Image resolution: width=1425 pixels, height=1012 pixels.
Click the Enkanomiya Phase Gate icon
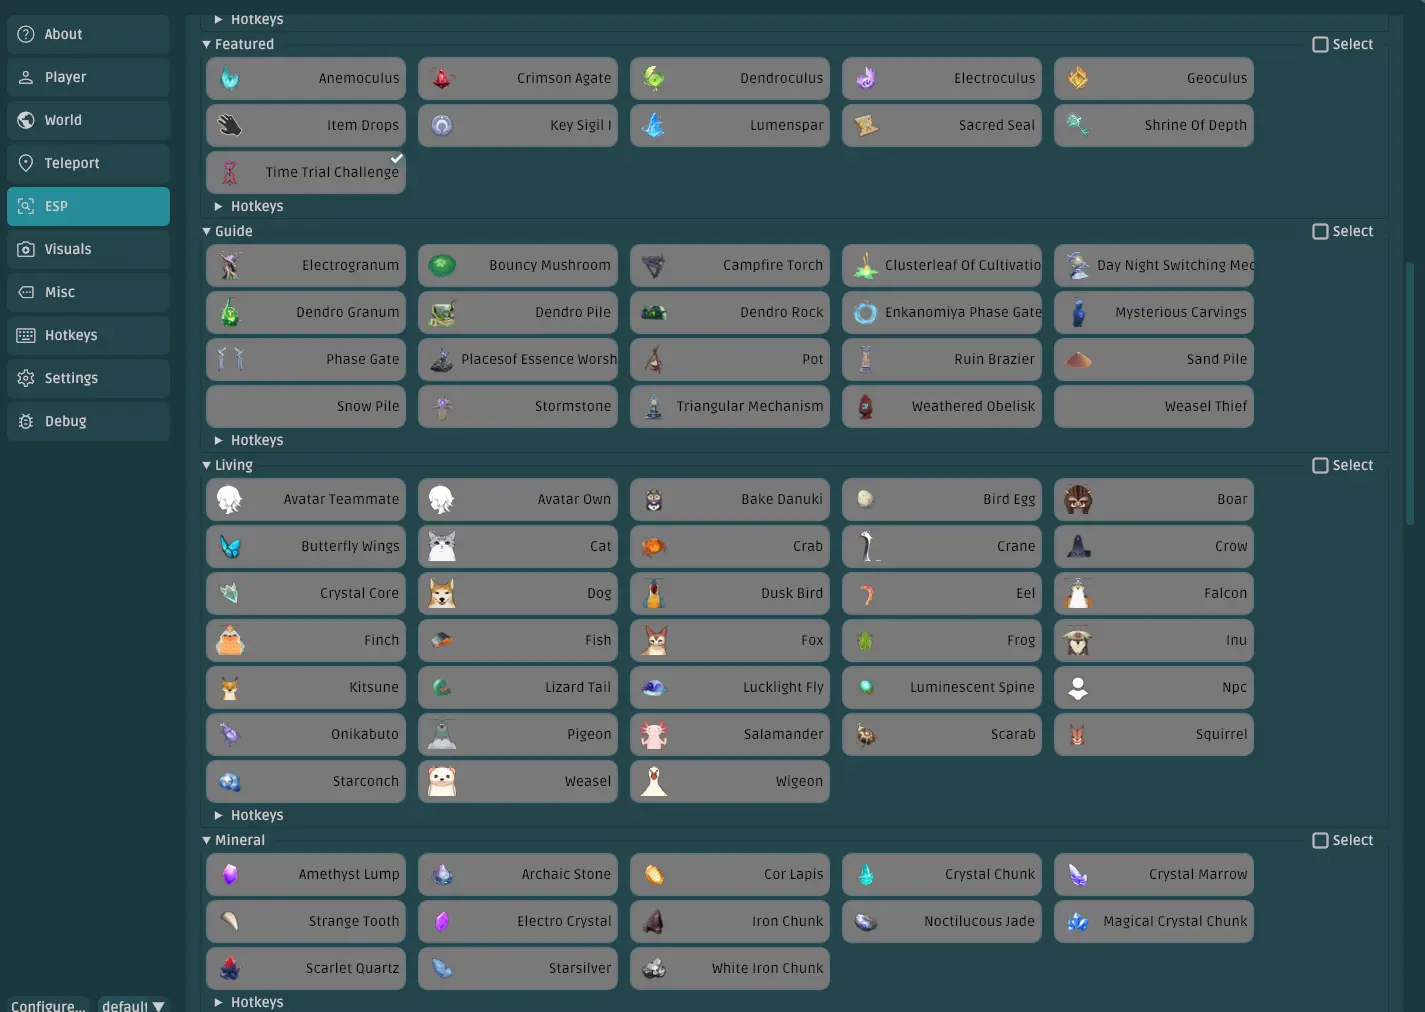click(866, 312)
